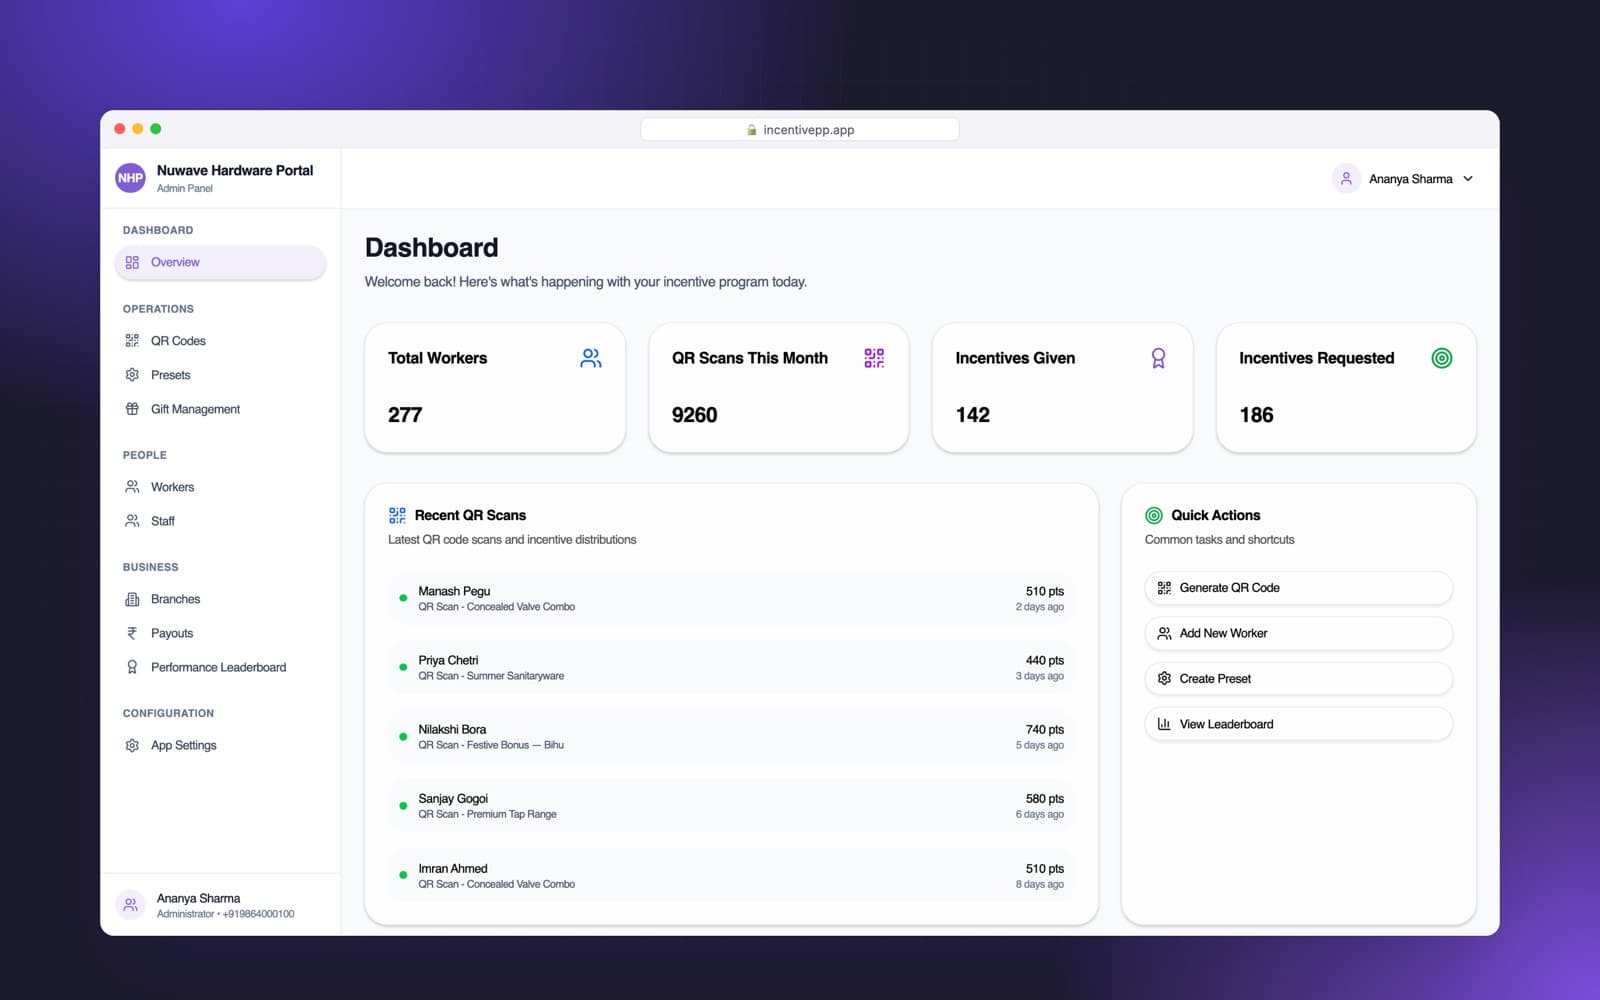The image size is (1600, 1000).
Task: Click the Incentives Requested target icon
Action: 1442,358
